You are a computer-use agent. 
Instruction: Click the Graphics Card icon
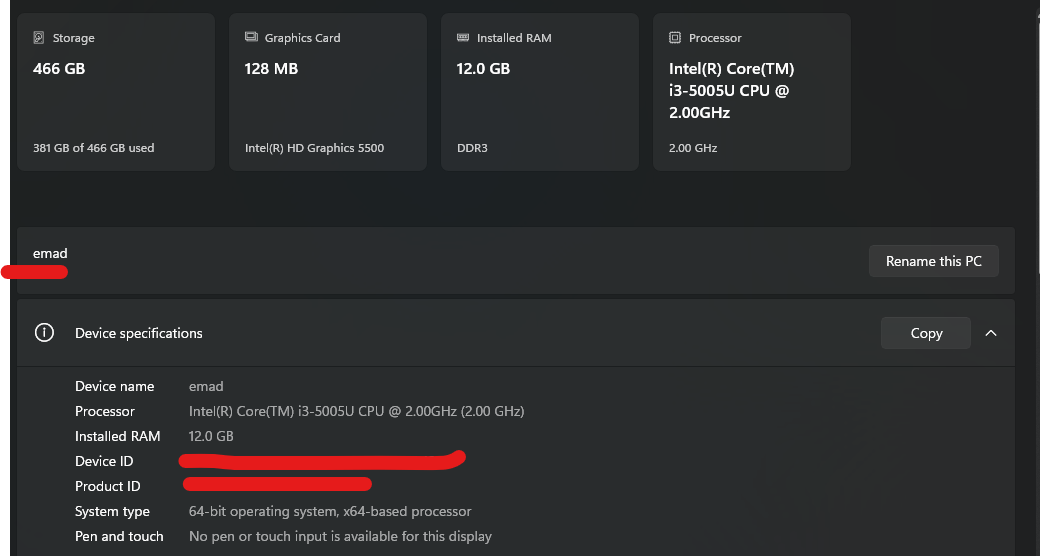251,37
